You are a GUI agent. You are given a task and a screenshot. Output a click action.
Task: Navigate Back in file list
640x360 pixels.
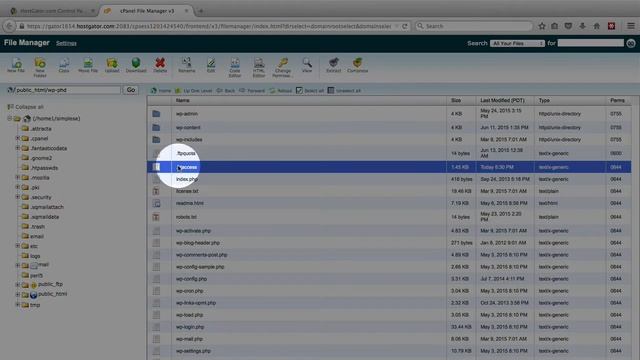click(225, 91)
